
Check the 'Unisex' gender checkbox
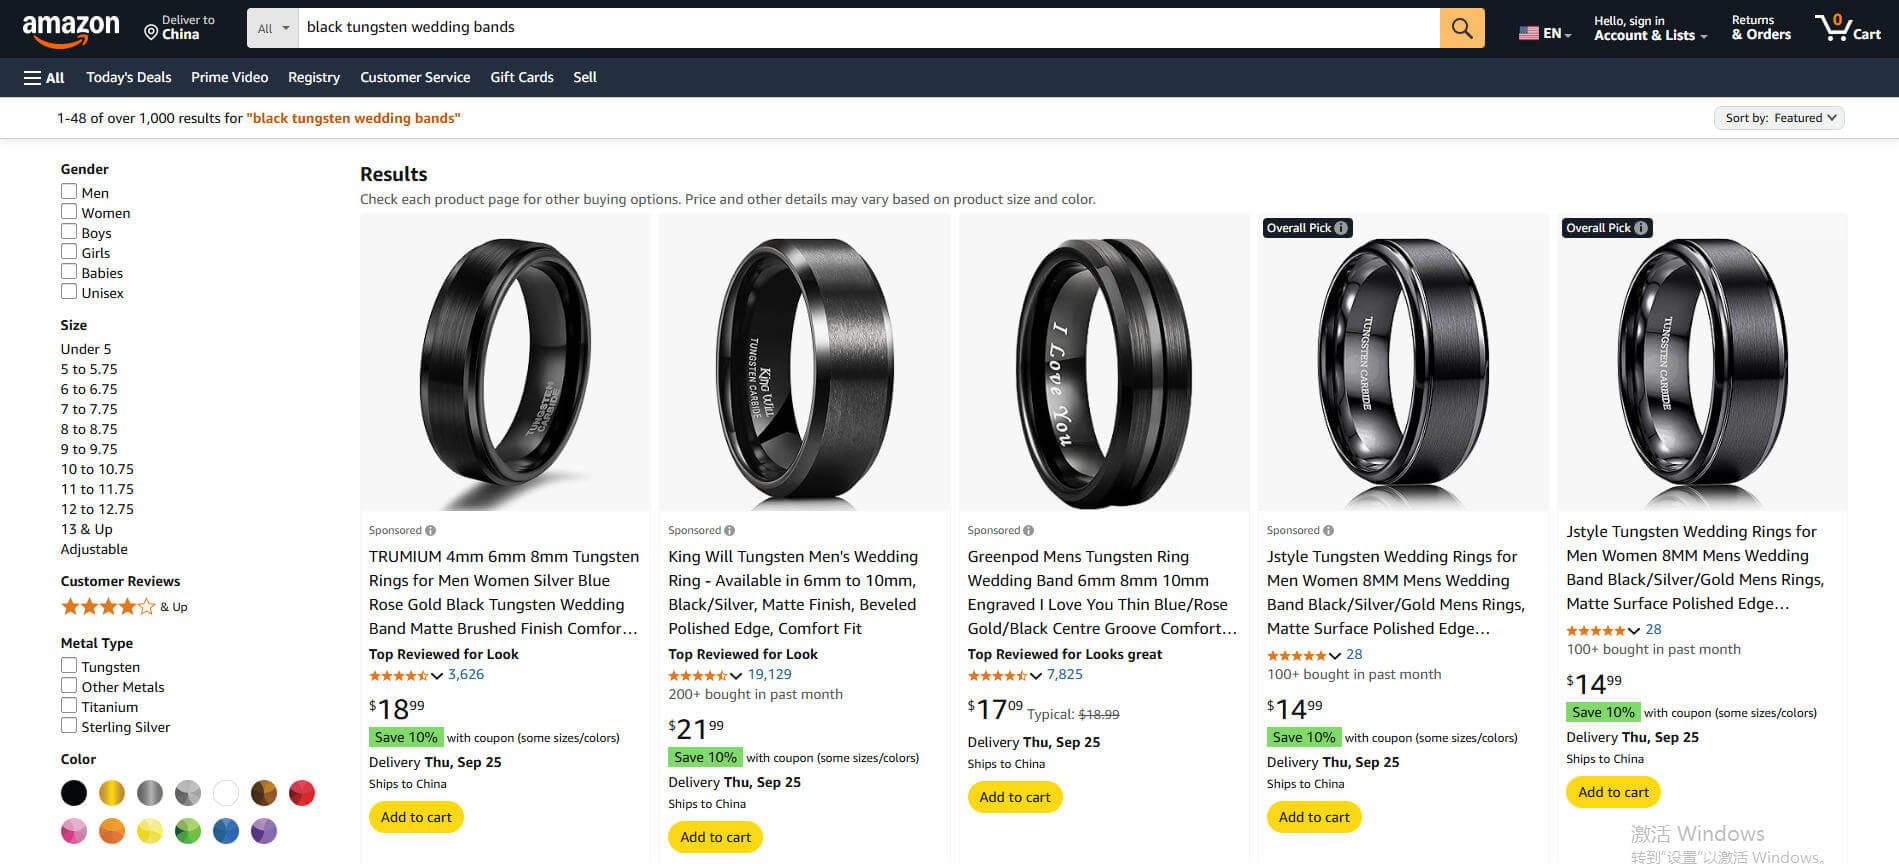tap(67, 292)
